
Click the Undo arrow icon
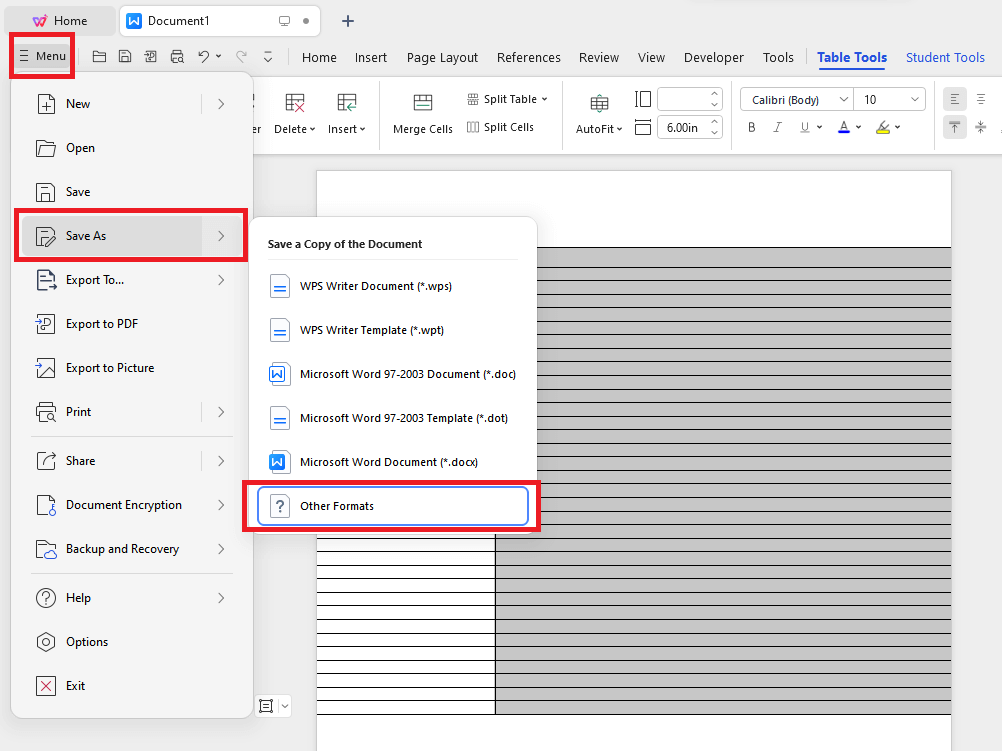[x=203, y=57]
